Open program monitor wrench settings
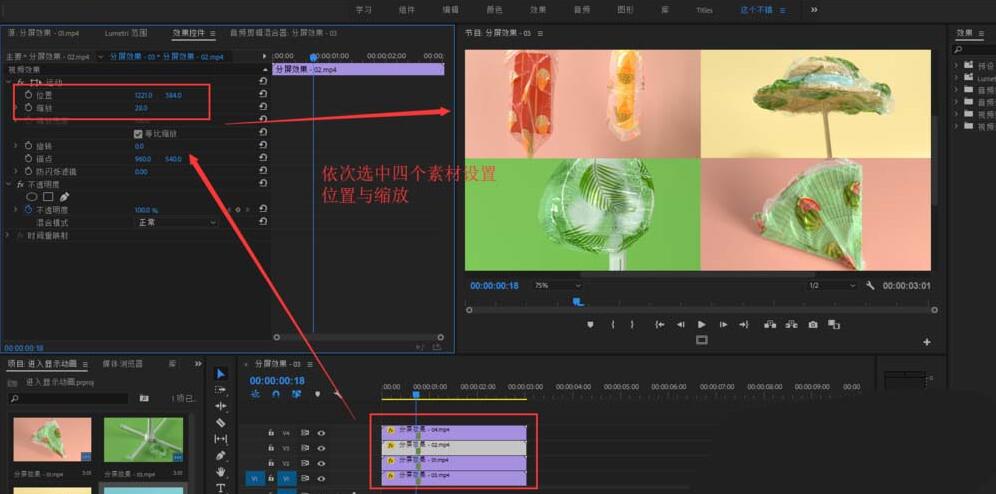This screenshot has height=494, width=996. [x=870, y=285]
